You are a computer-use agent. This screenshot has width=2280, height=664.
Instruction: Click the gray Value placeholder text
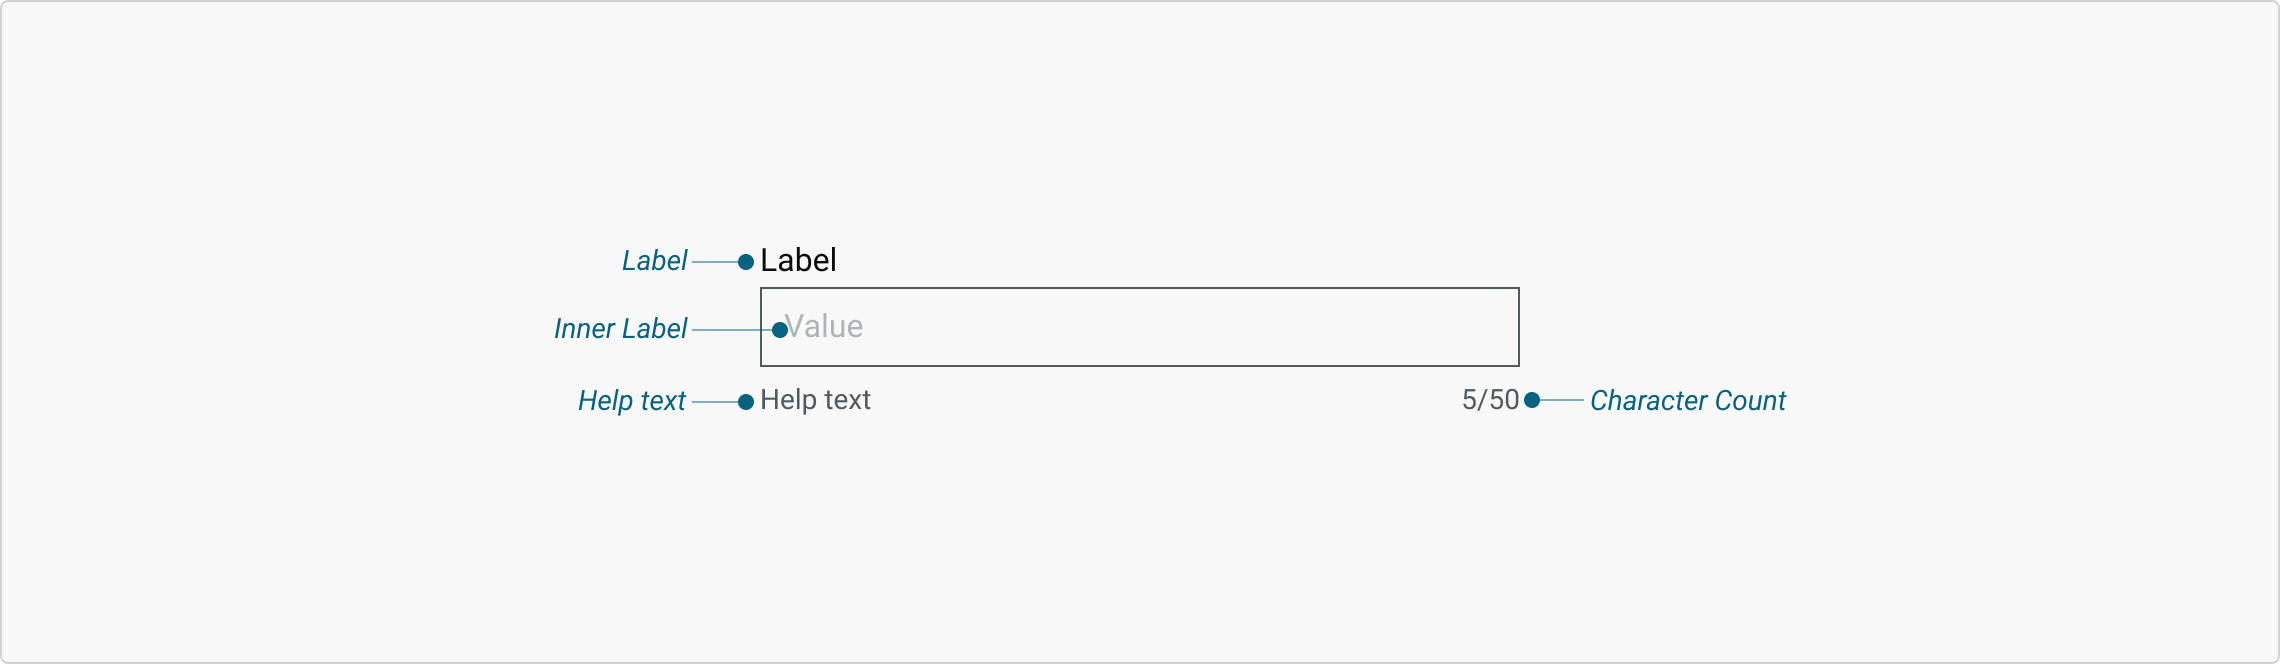(x=824, y=327)
